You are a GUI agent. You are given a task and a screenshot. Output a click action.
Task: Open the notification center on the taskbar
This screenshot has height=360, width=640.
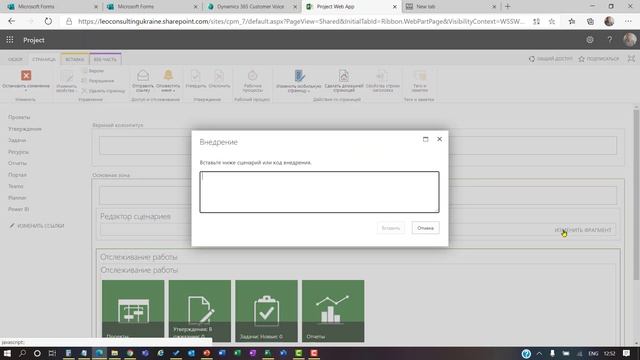[627, 353]
